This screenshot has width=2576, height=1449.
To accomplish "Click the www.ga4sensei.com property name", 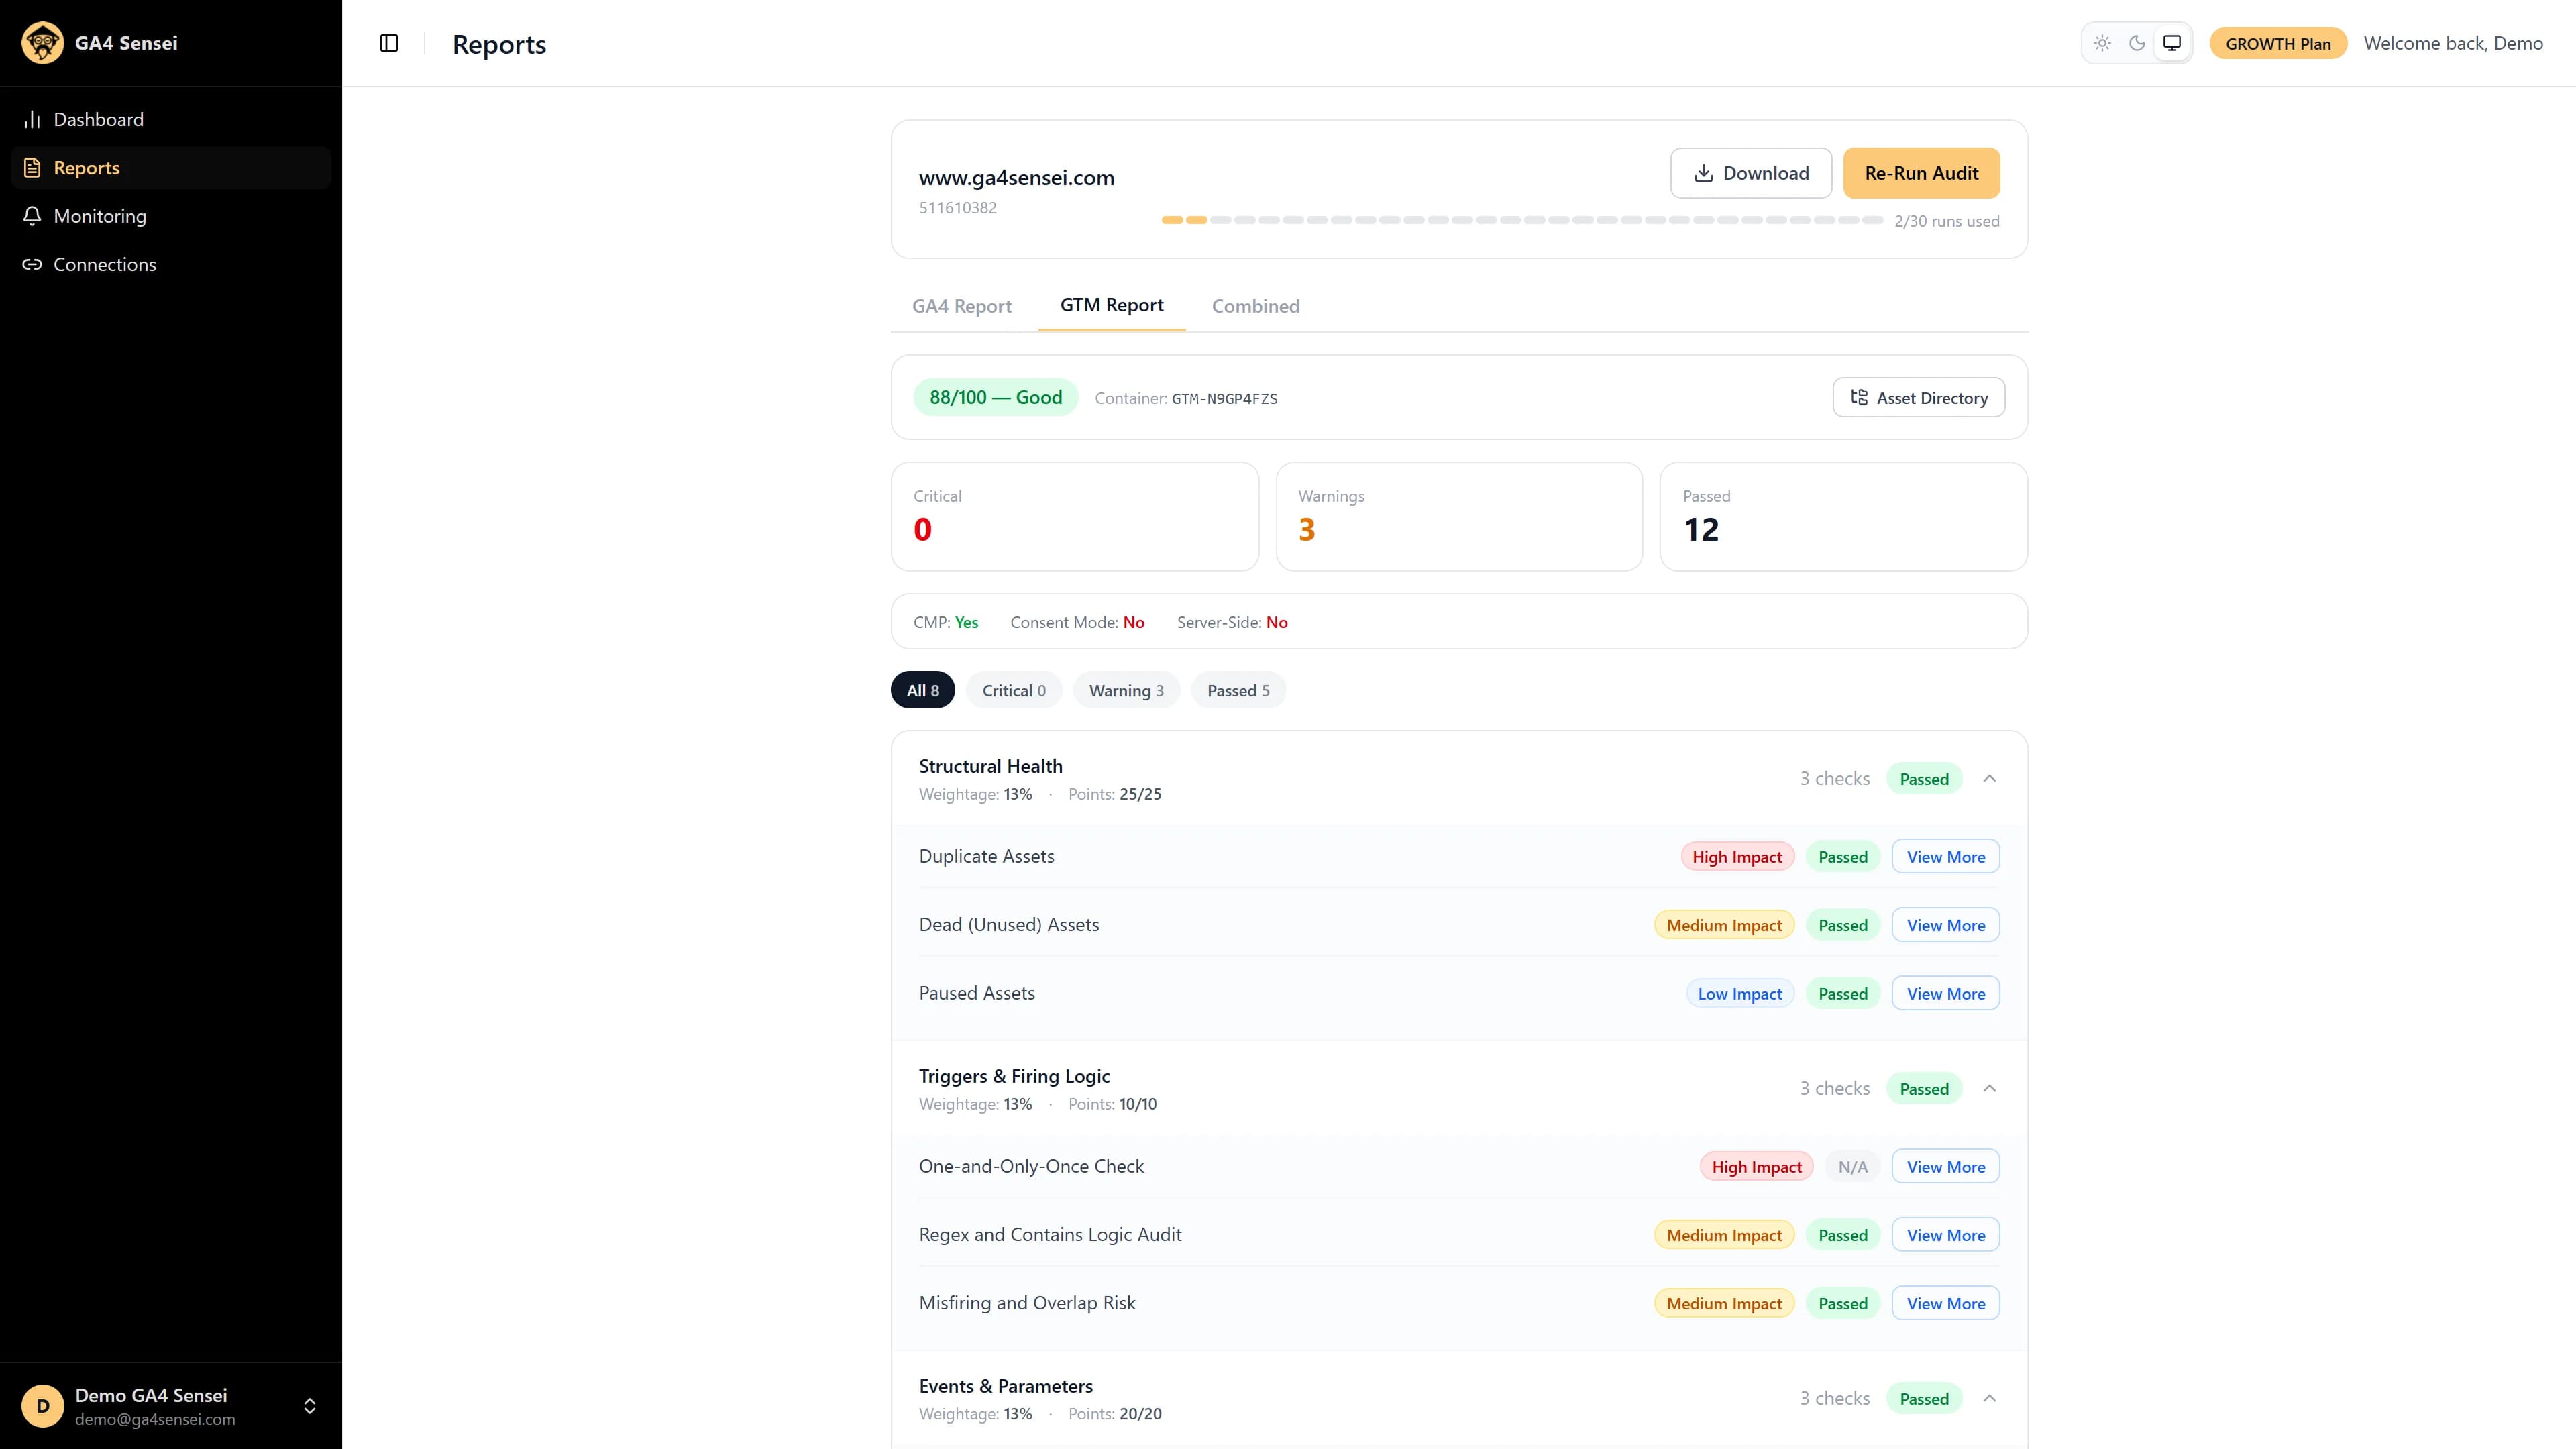I will click(x=1016, y=178).
